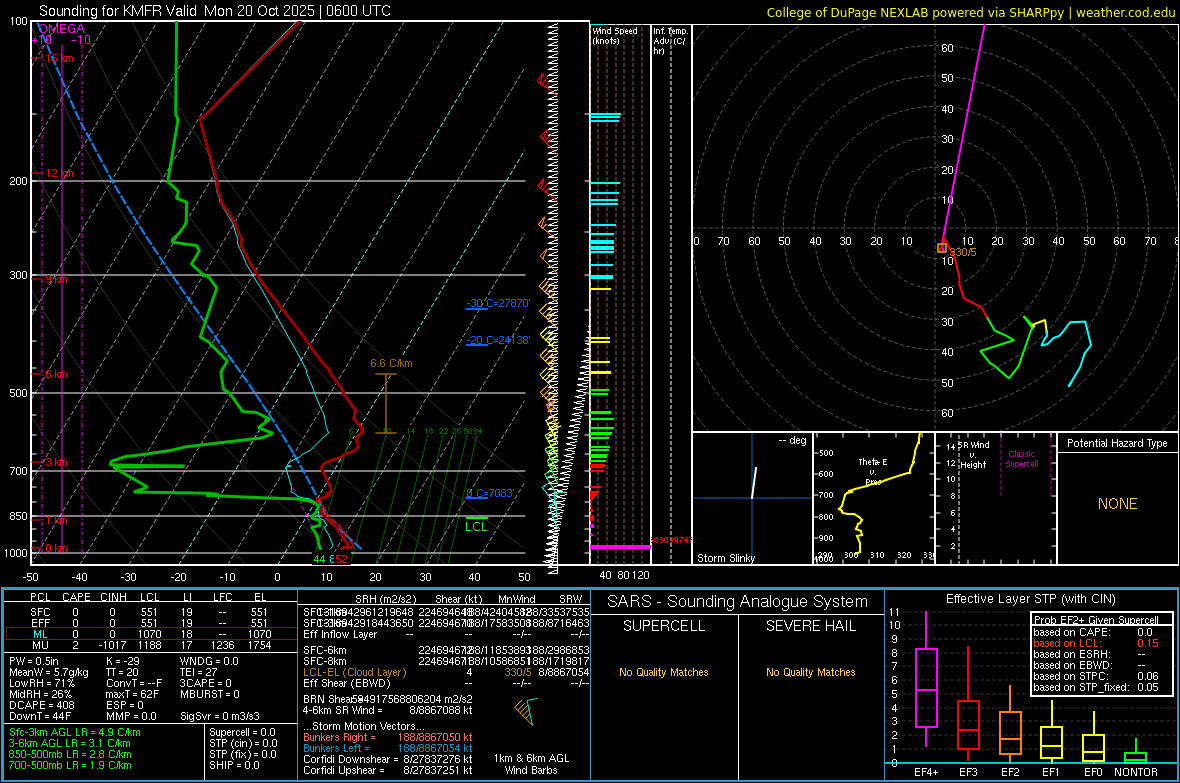1180x783 pixels.
Task: Click the maxT = 62F value
Action: [132, 694]
